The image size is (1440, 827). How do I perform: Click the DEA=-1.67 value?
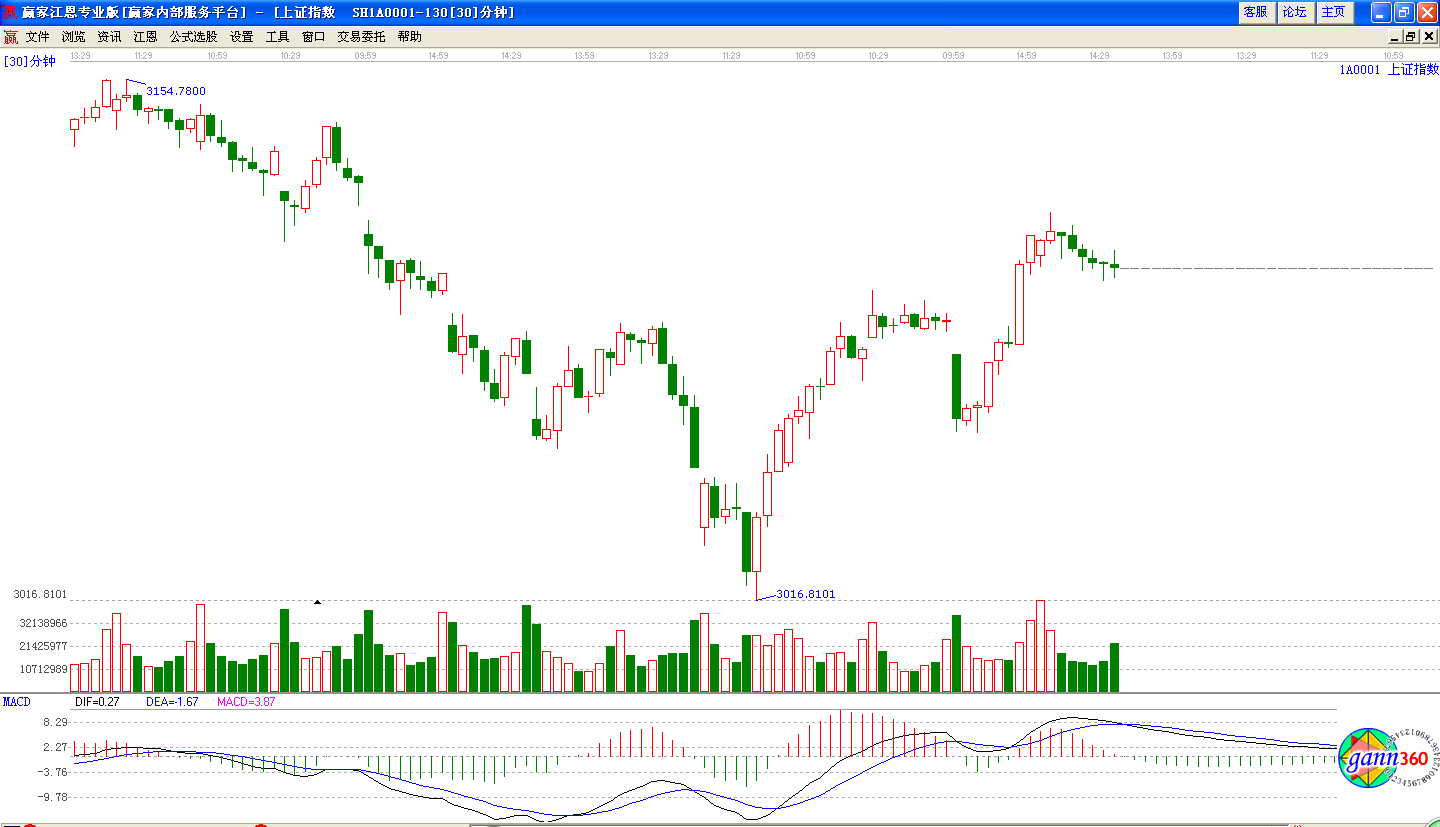pyautogui.click(x=172, y=702)
